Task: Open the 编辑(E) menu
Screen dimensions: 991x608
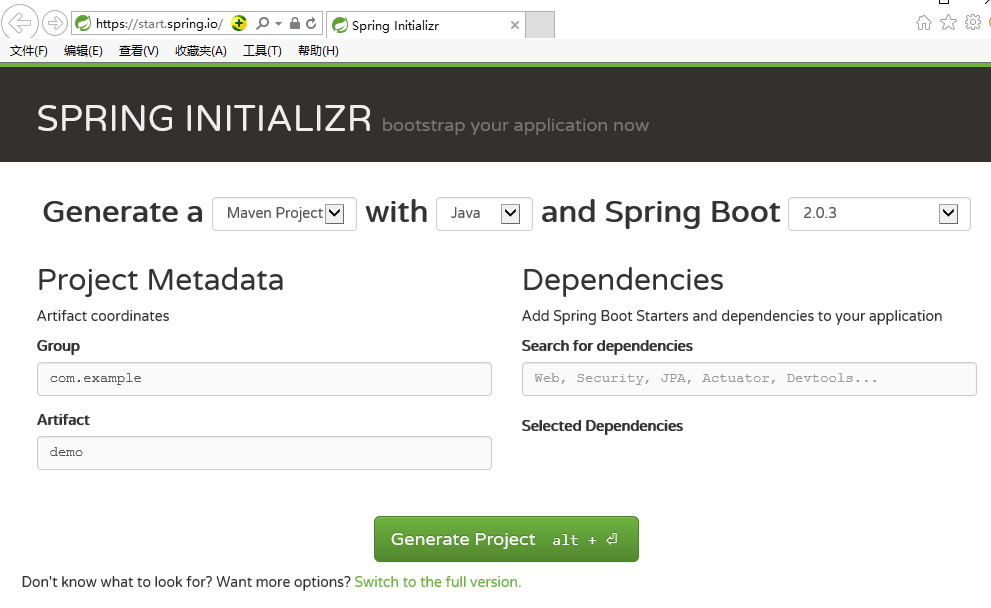Action: 83,51
